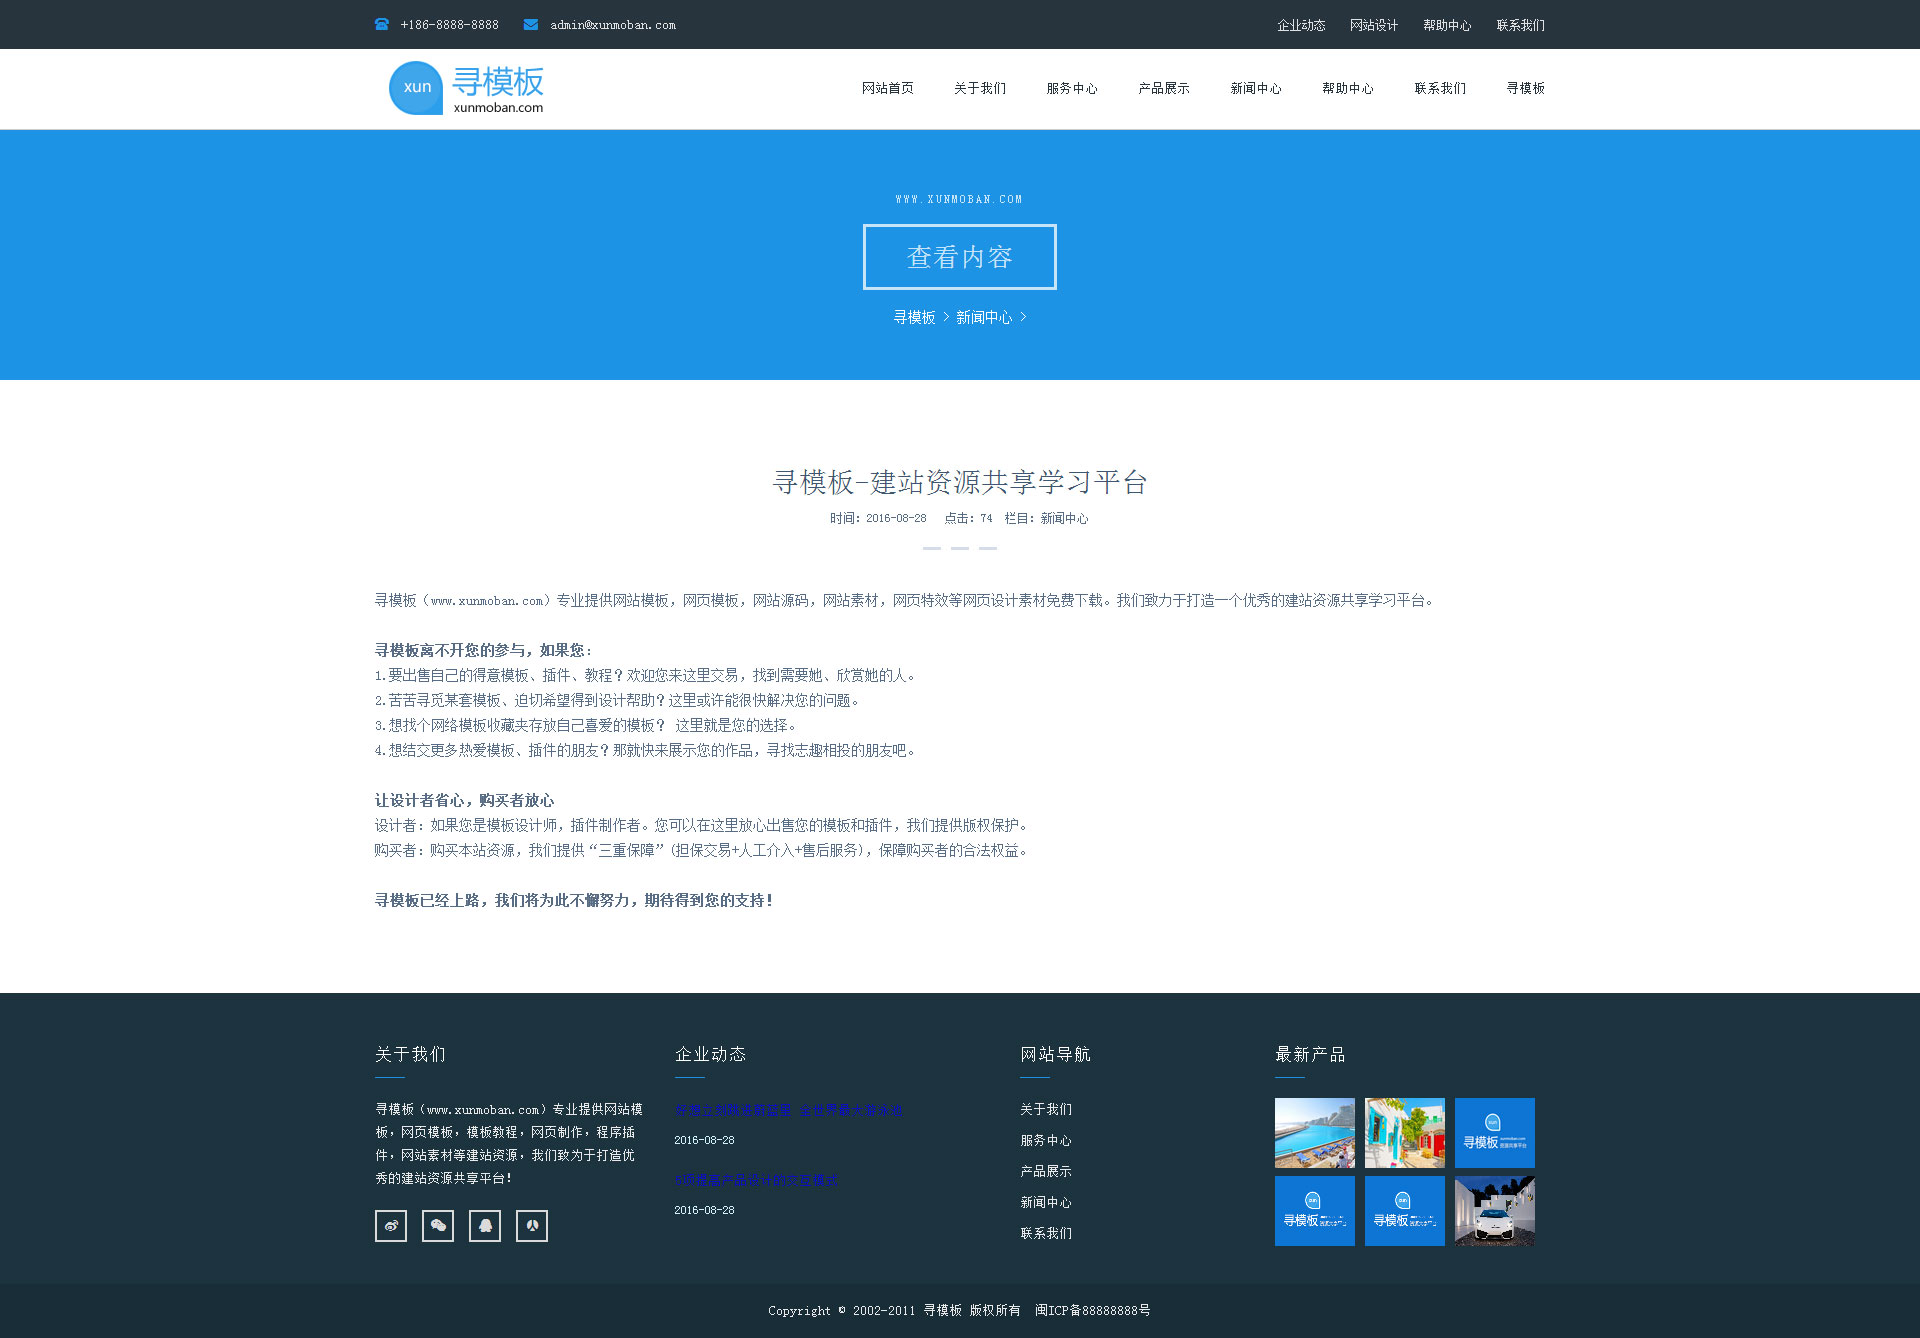Open the swimming pool product thumbnail
1920x1338 pixels.
1314,1132
